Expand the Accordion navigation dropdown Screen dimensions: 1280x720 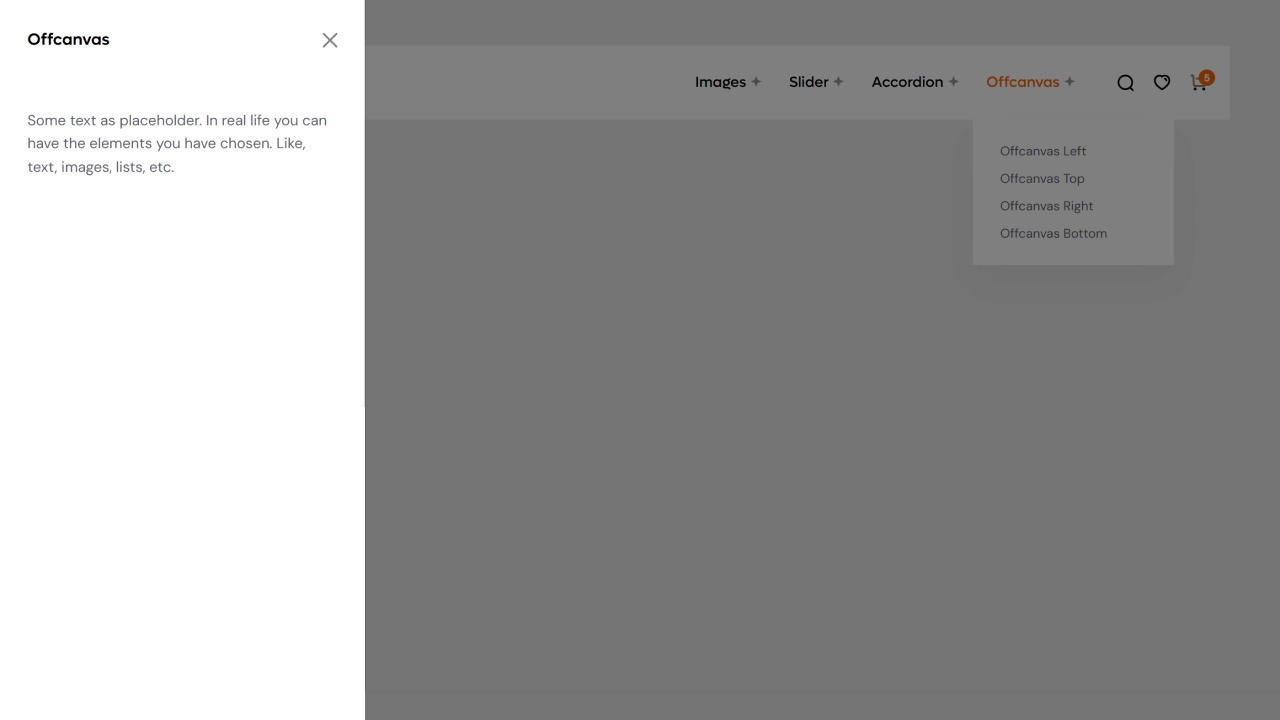[x=907, y=82]
